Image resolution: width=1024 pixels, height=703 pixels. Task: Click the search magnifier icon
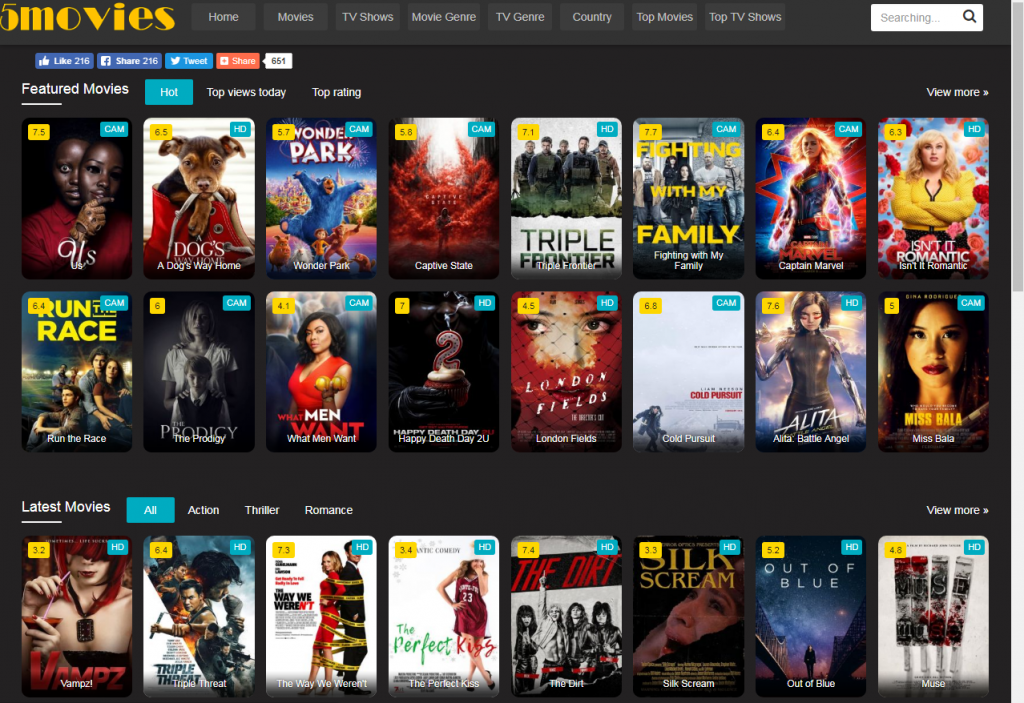tap(969, 16)
